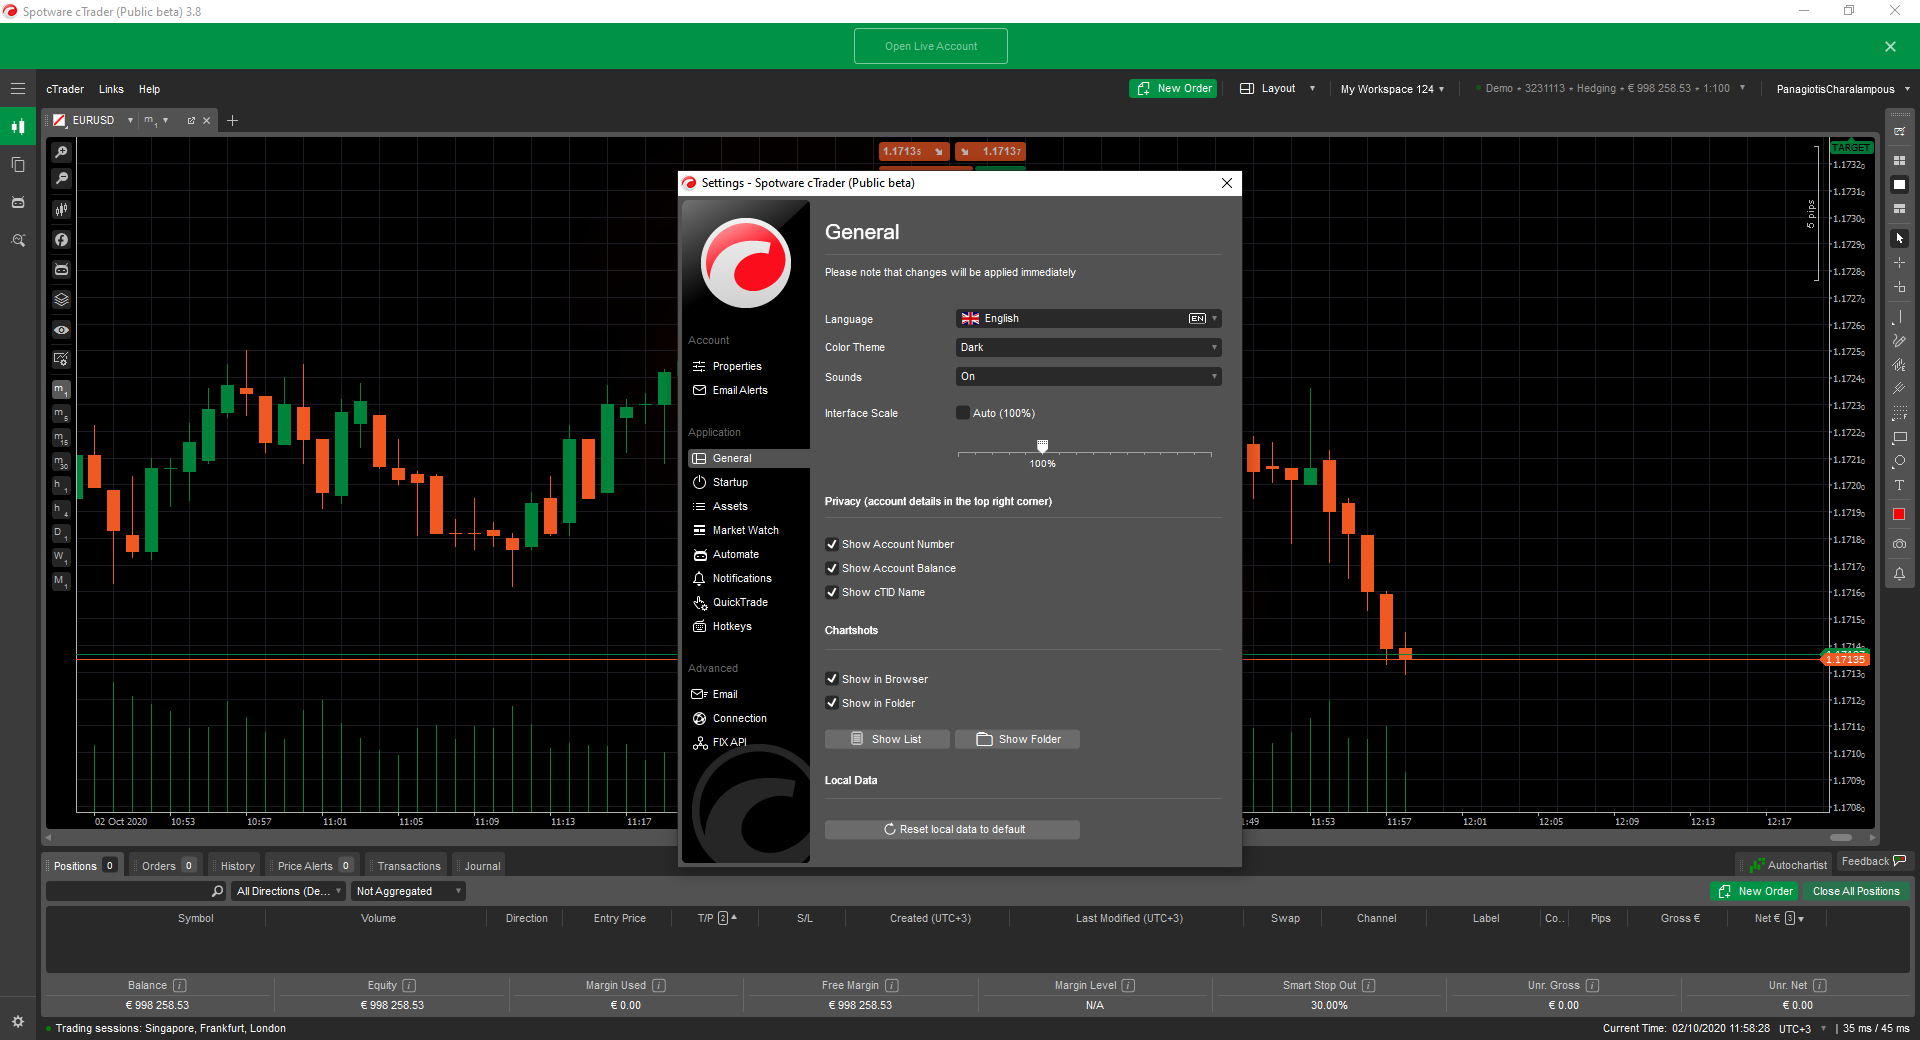Add a price alert with bell icon

[1899, 574]
